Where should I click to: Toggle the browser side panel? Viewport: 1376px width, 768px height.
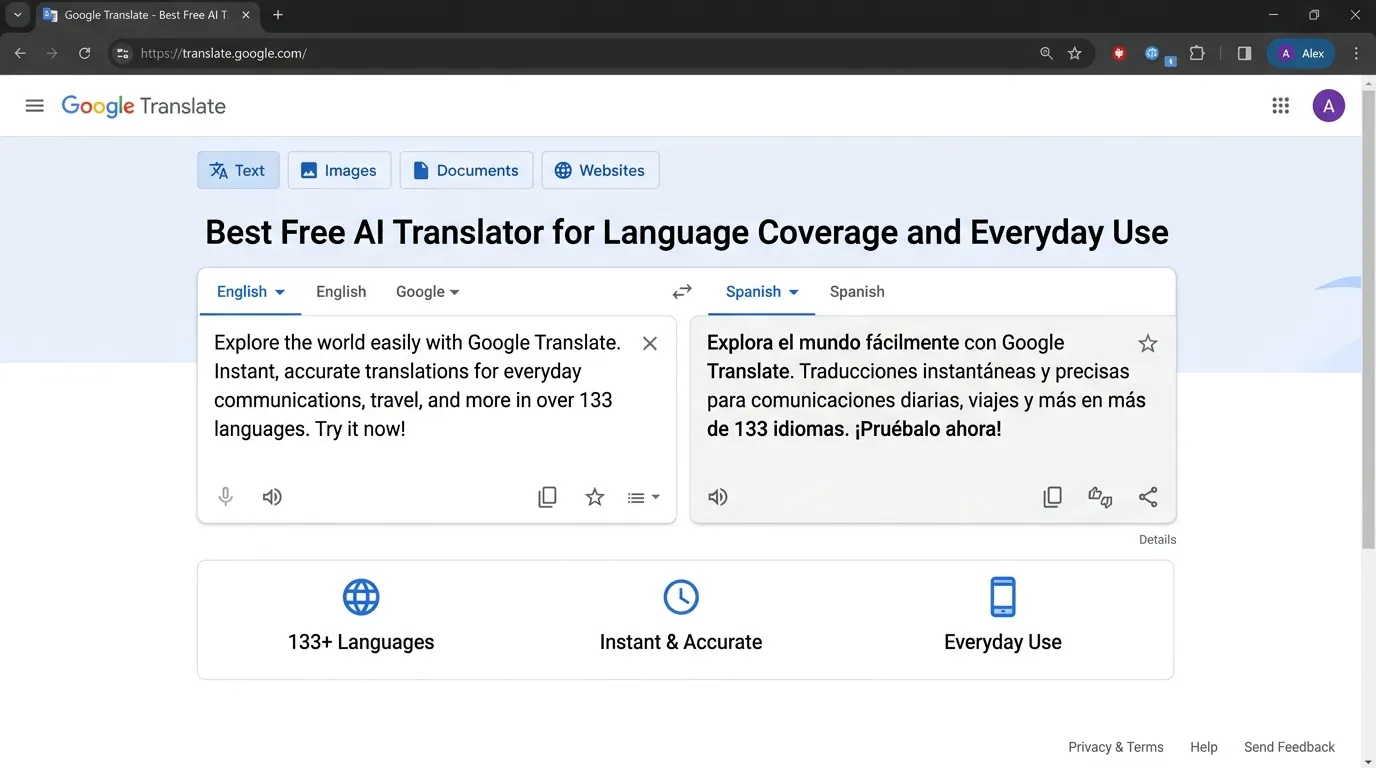coord(1244,53)
